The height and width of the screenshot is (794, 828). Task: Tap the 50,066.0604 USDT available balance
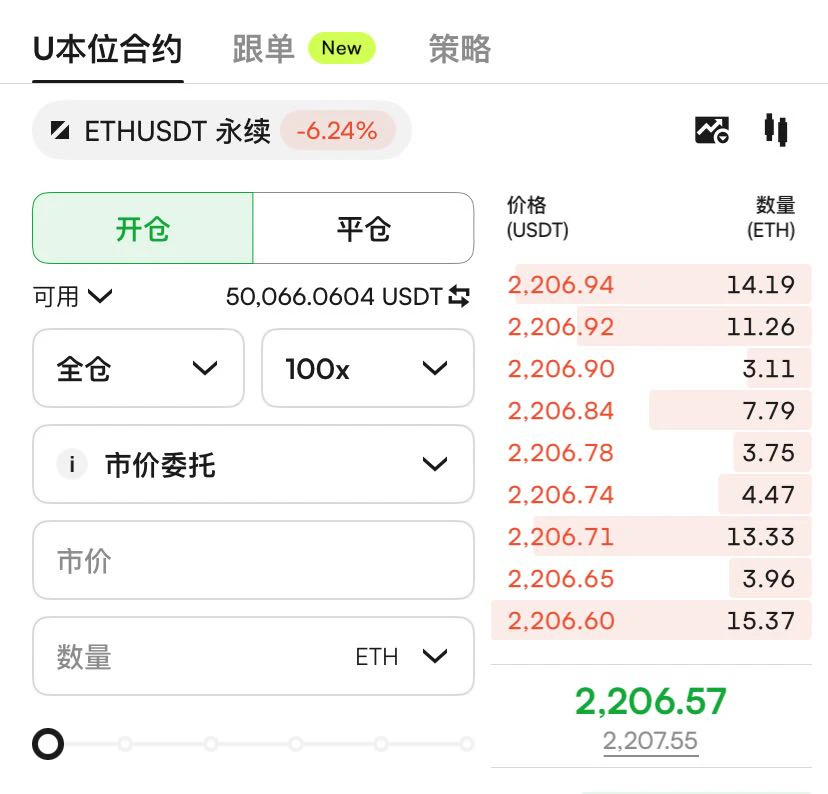[334, 296]
